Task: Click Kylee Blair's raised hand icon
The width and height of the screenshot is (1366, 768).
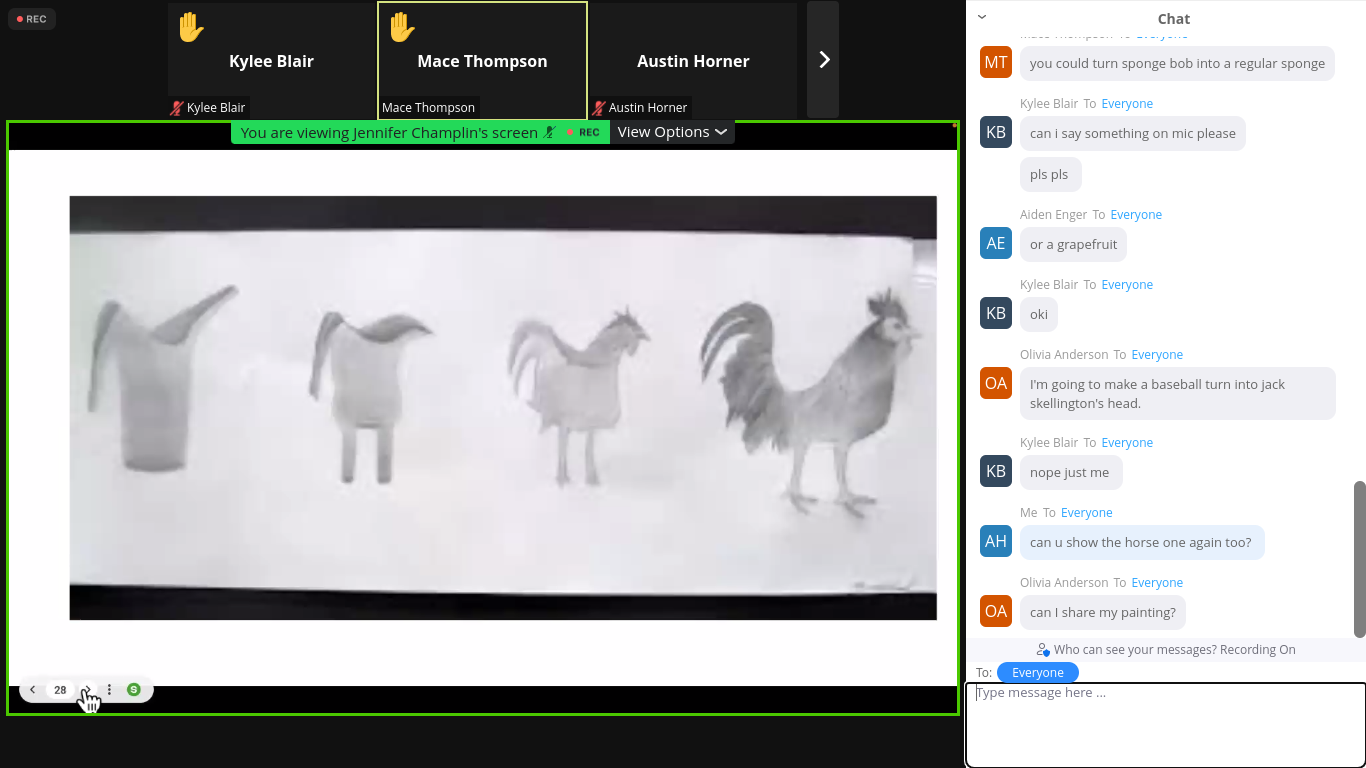Action: pos(190,27)
